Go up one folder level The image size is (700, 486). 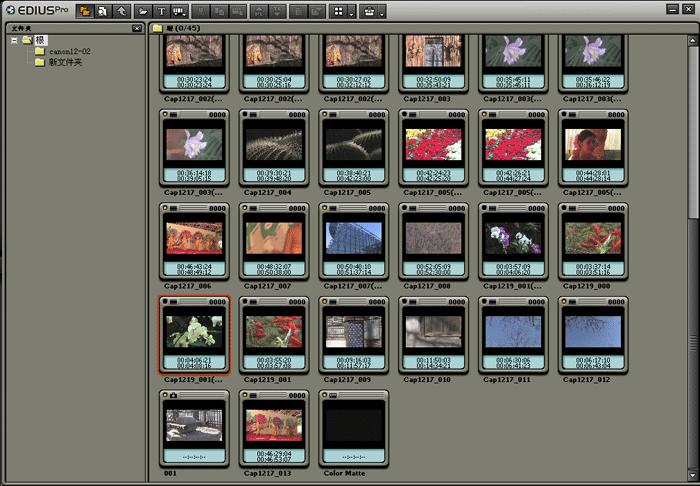(x=121, y=12)
